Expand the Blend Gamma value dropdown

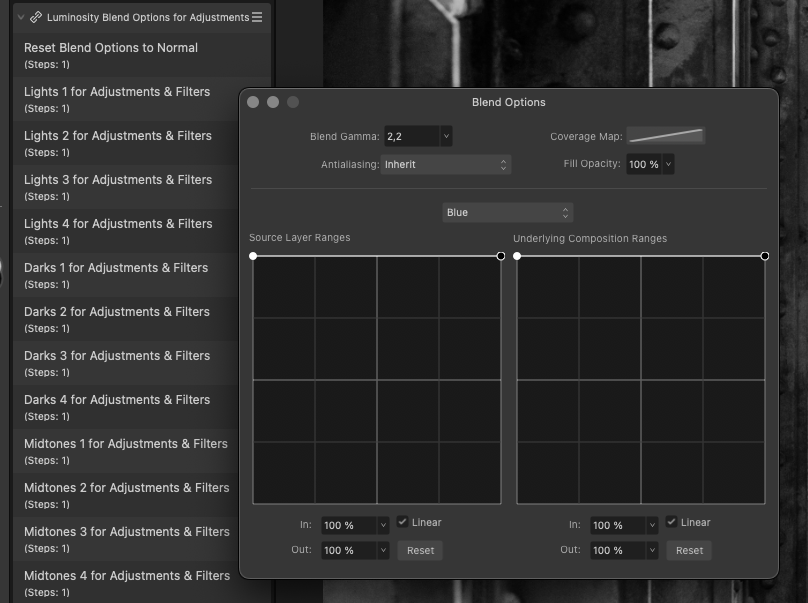(446, 136)
